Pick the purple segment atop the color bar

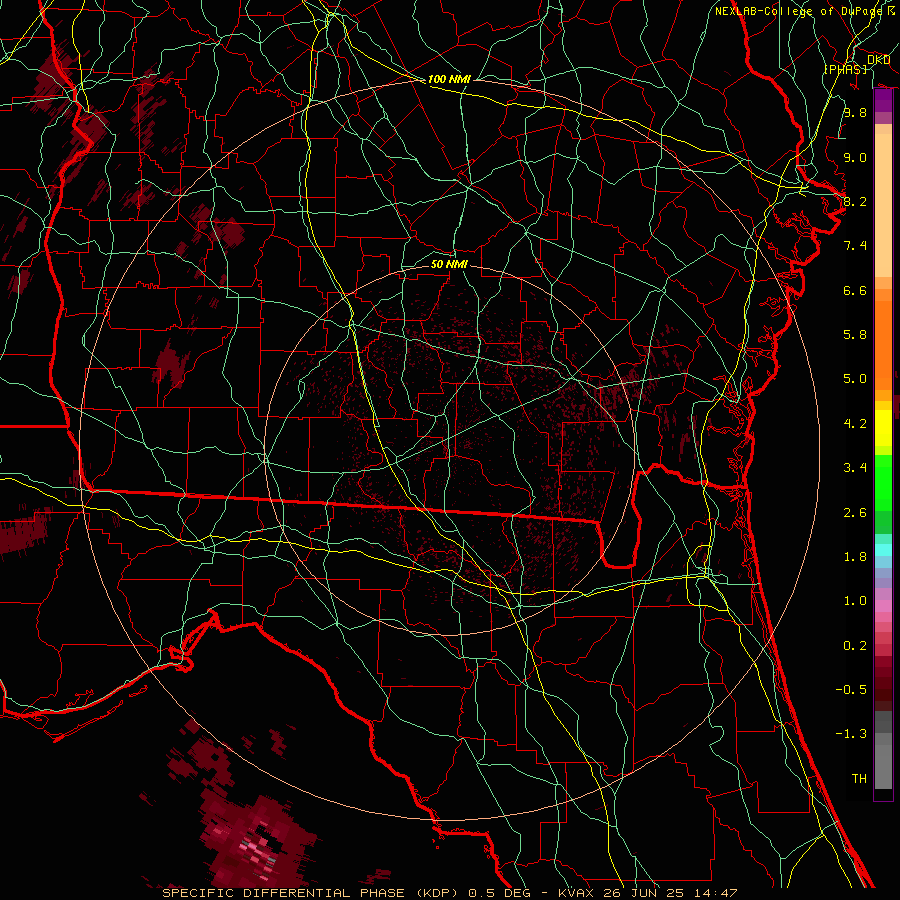click(883, 100)
